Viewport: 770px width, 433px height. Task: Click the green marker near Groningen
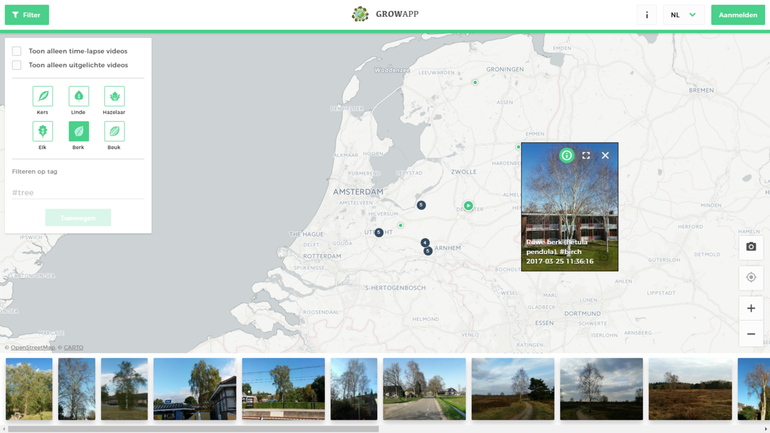(x=475, y=82)
